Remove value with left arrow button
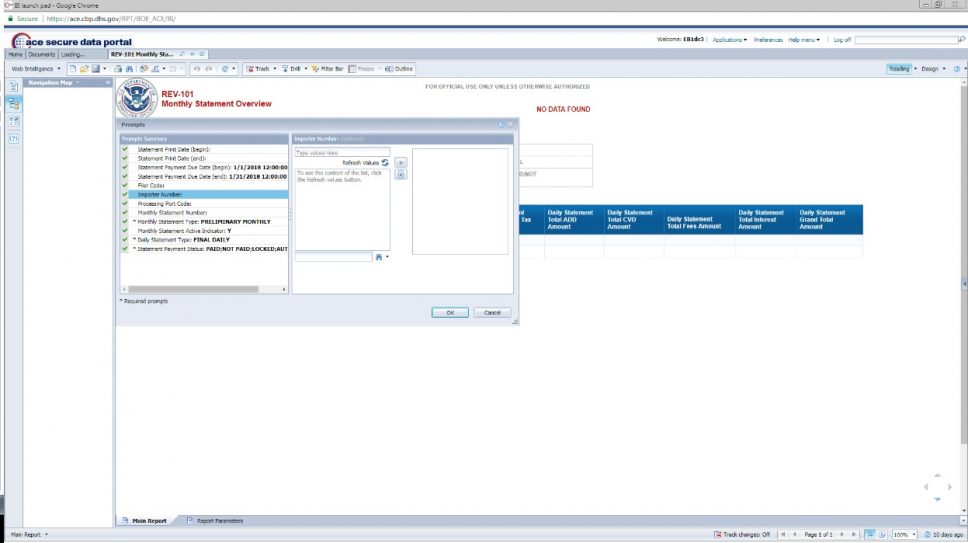This screenshot has width=968, height=543. coord(401,175)
